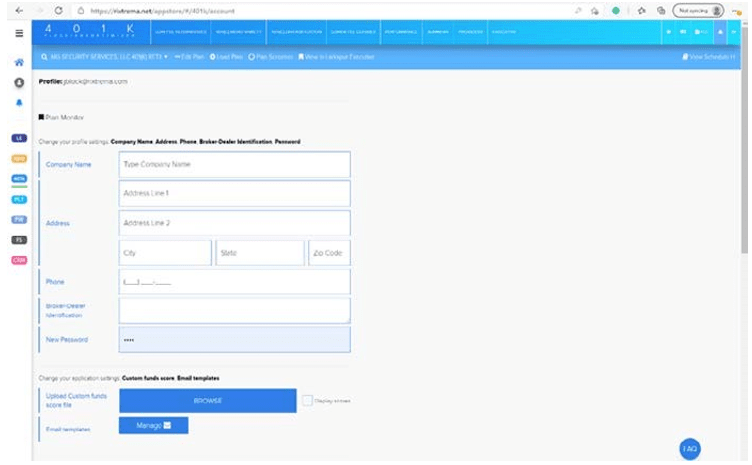Open the round FAQ help button

click(689, 449)
